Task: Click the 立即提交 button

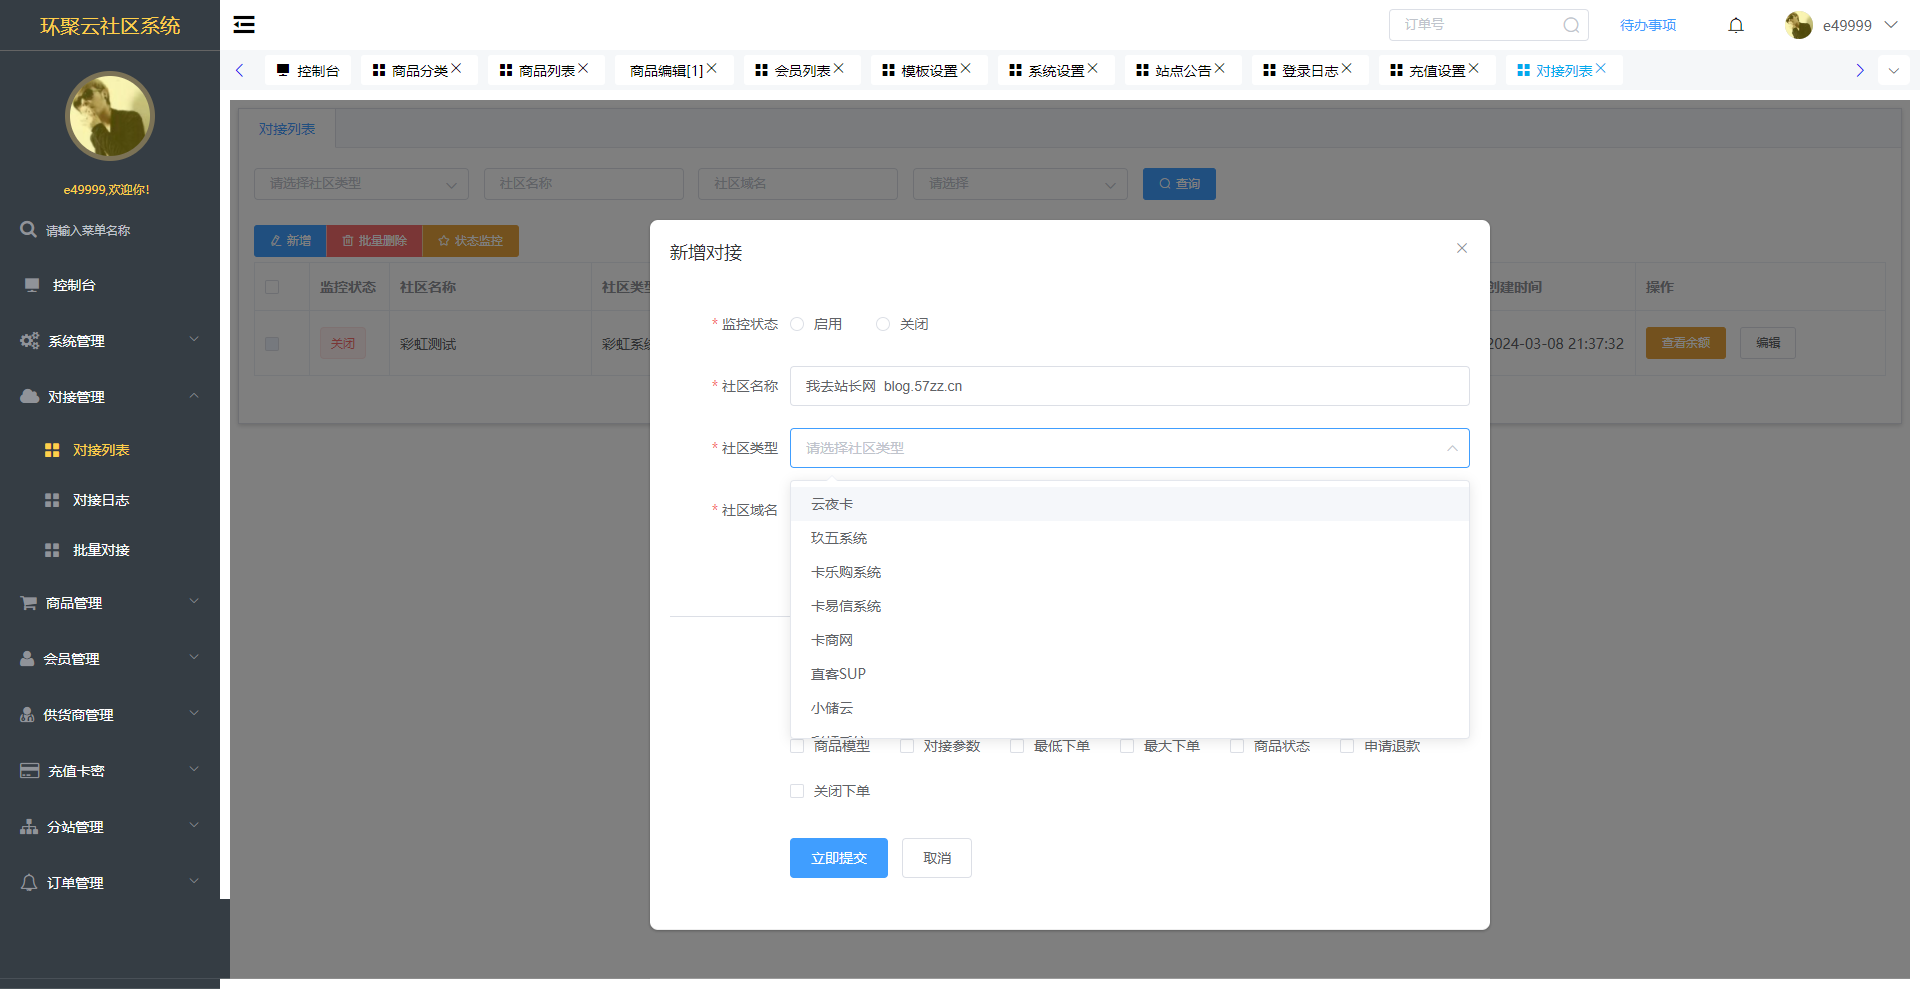Action: tap(839, 858)
